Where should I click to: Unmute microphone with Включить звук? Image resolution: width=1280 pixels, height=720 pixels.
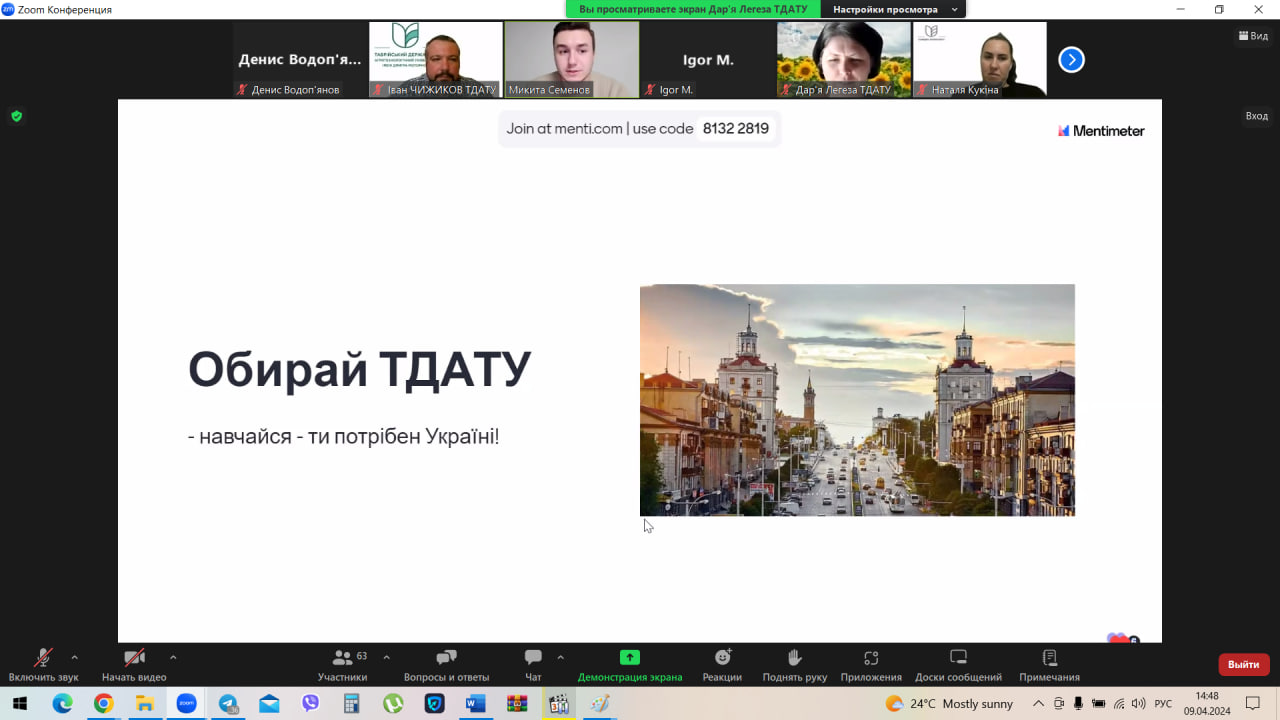pos(43,658)
